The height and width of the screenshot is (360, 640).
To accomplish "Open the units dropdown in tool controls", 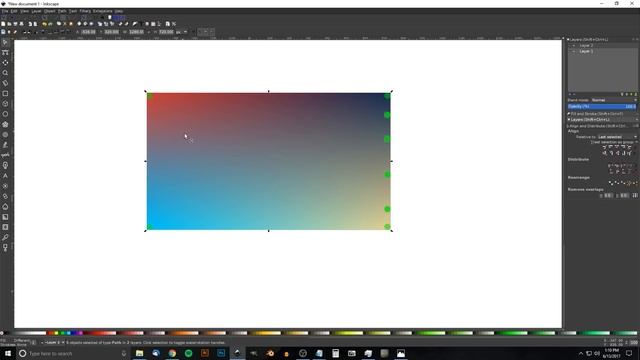I will (x=182, y=32).
